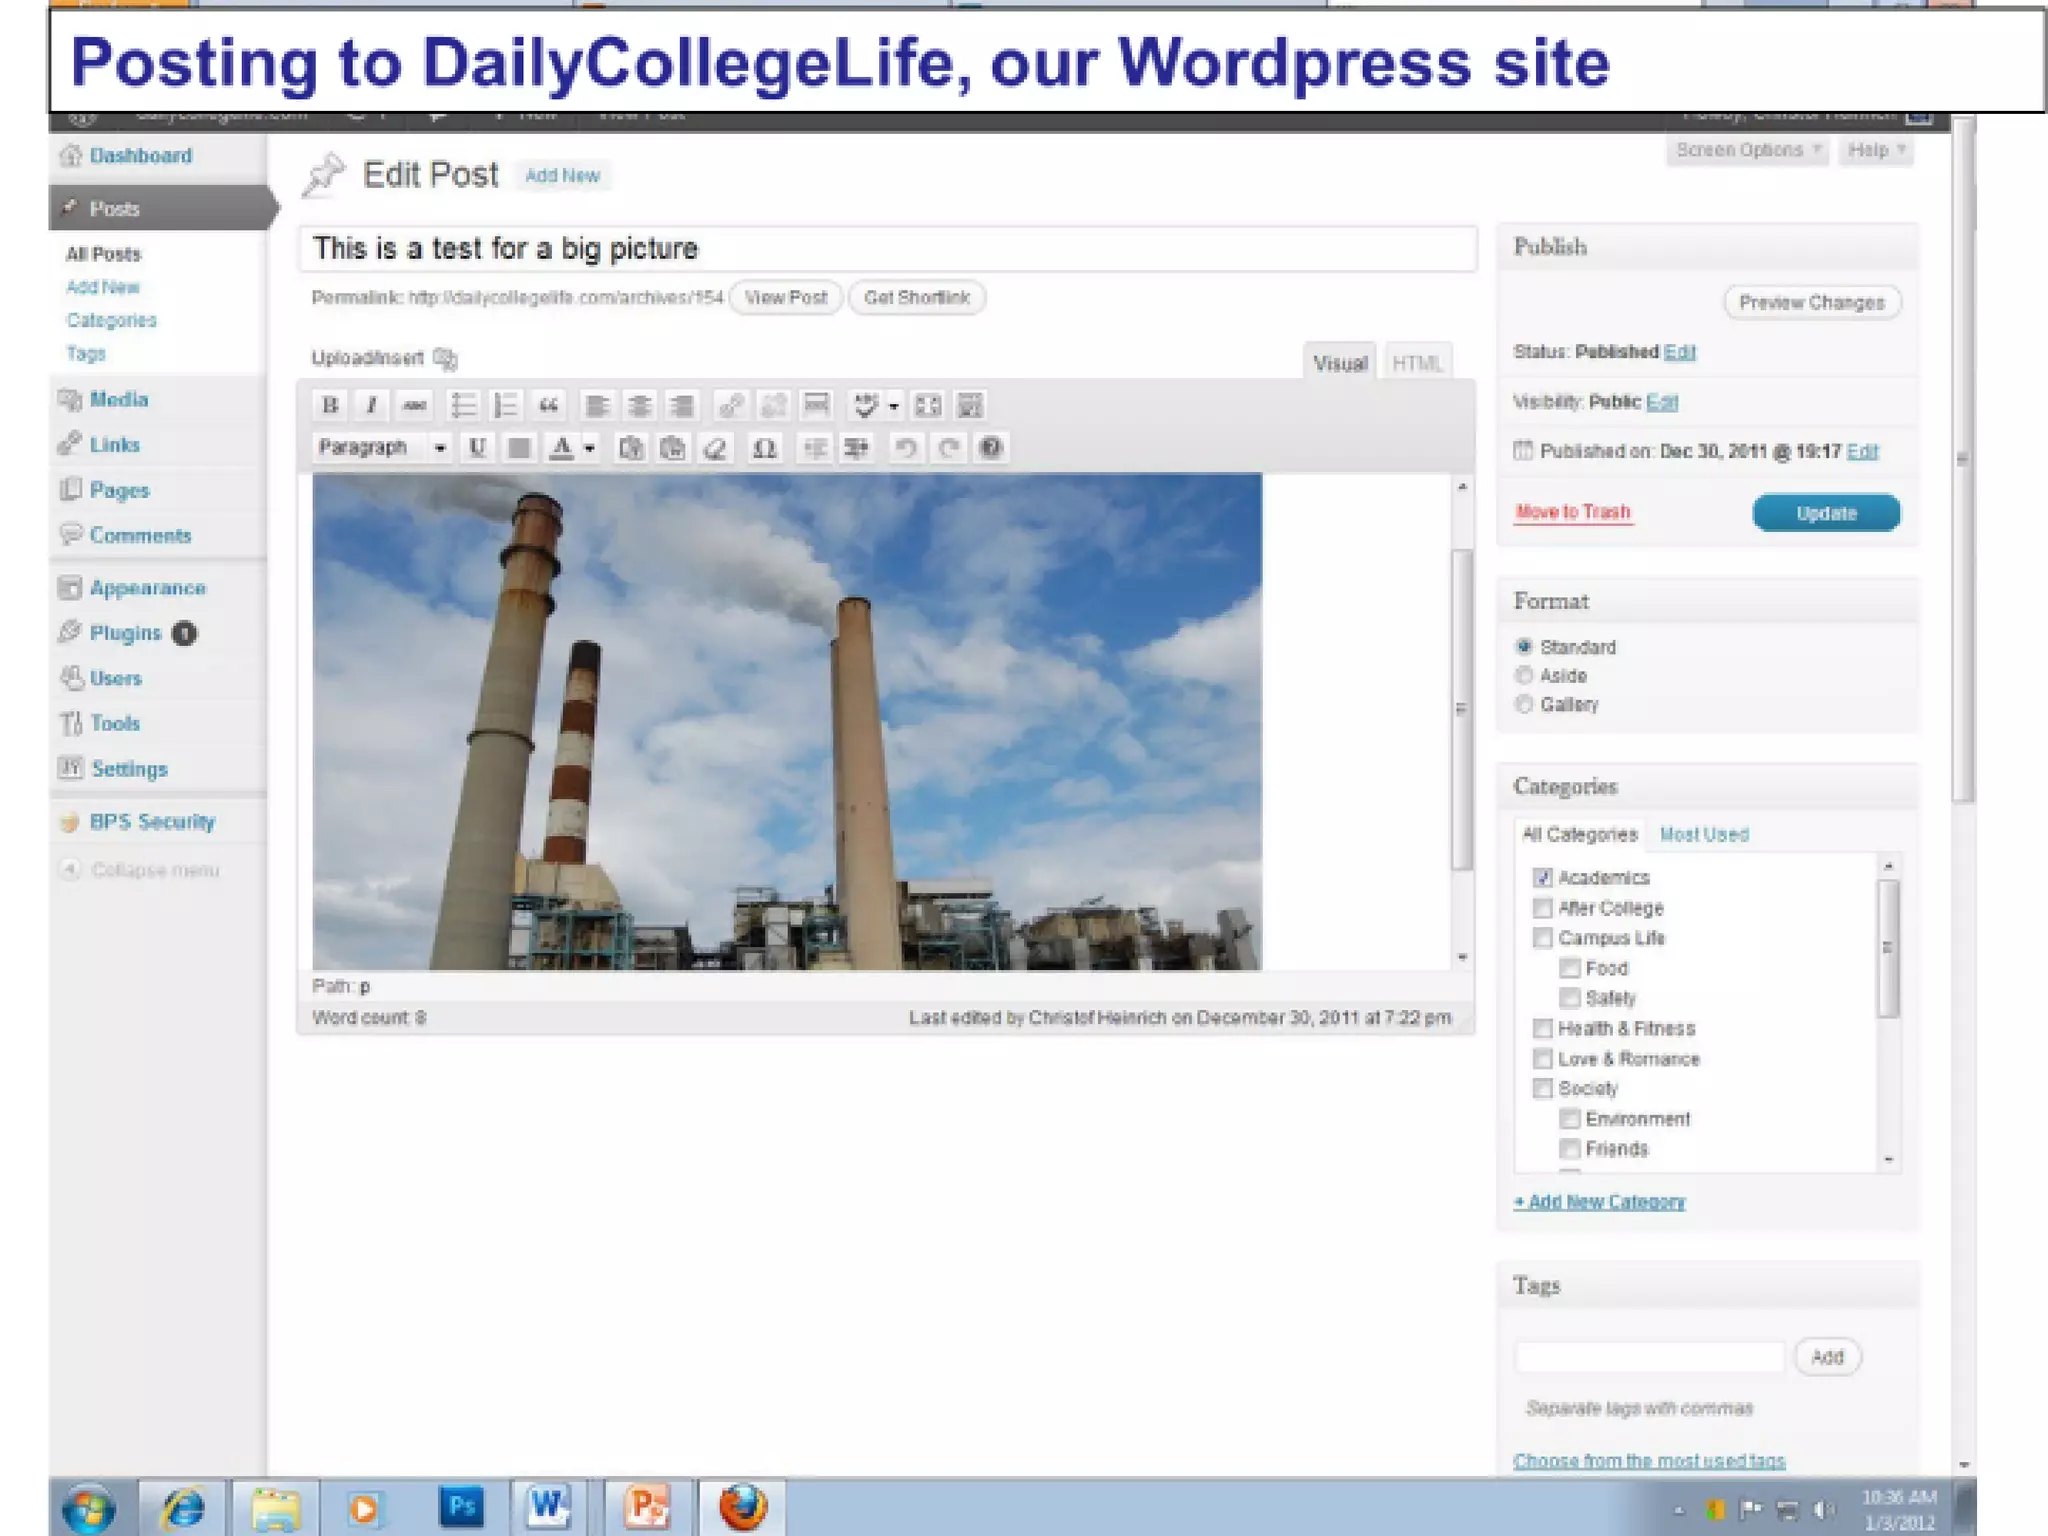Select the Standard format radio
2048x1536 pixels.
click(x=1524, y=646)
